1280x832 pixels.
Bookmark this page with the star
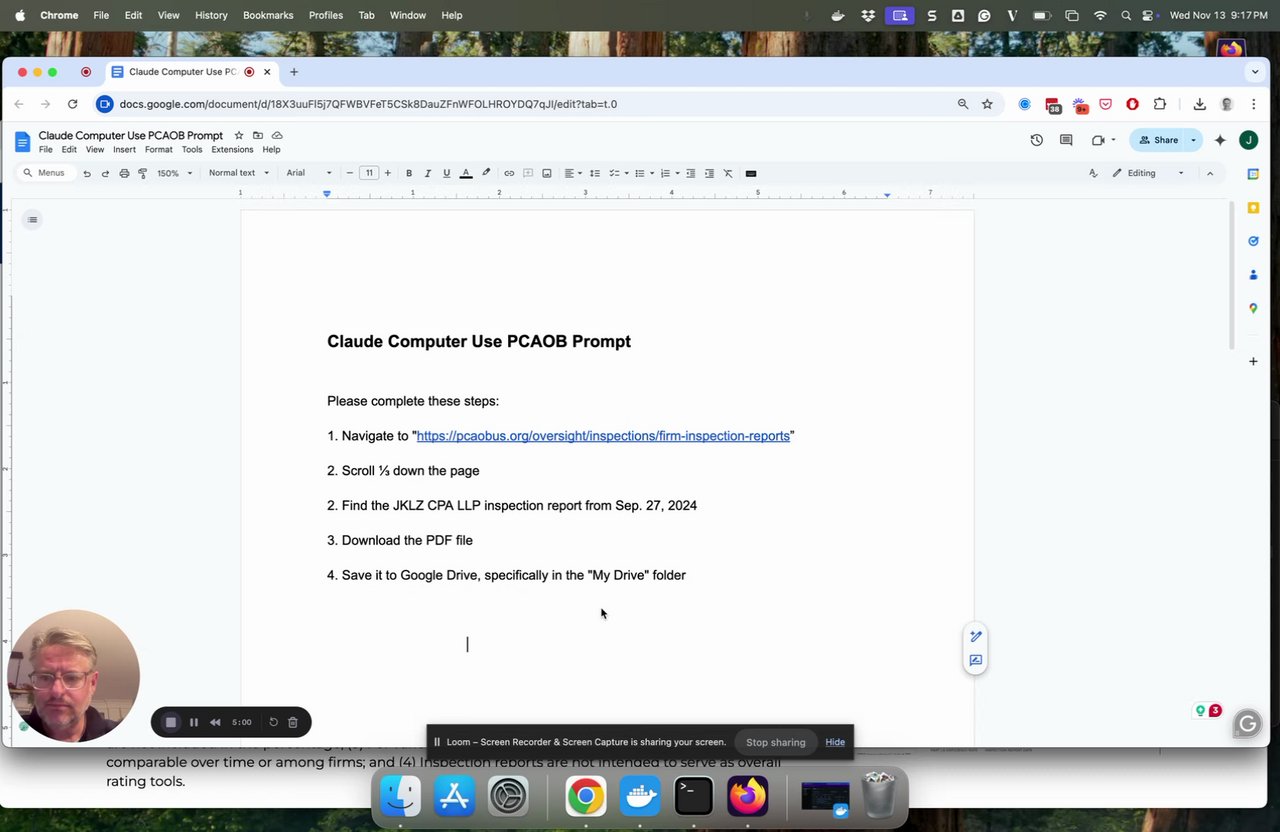(987, 104)
